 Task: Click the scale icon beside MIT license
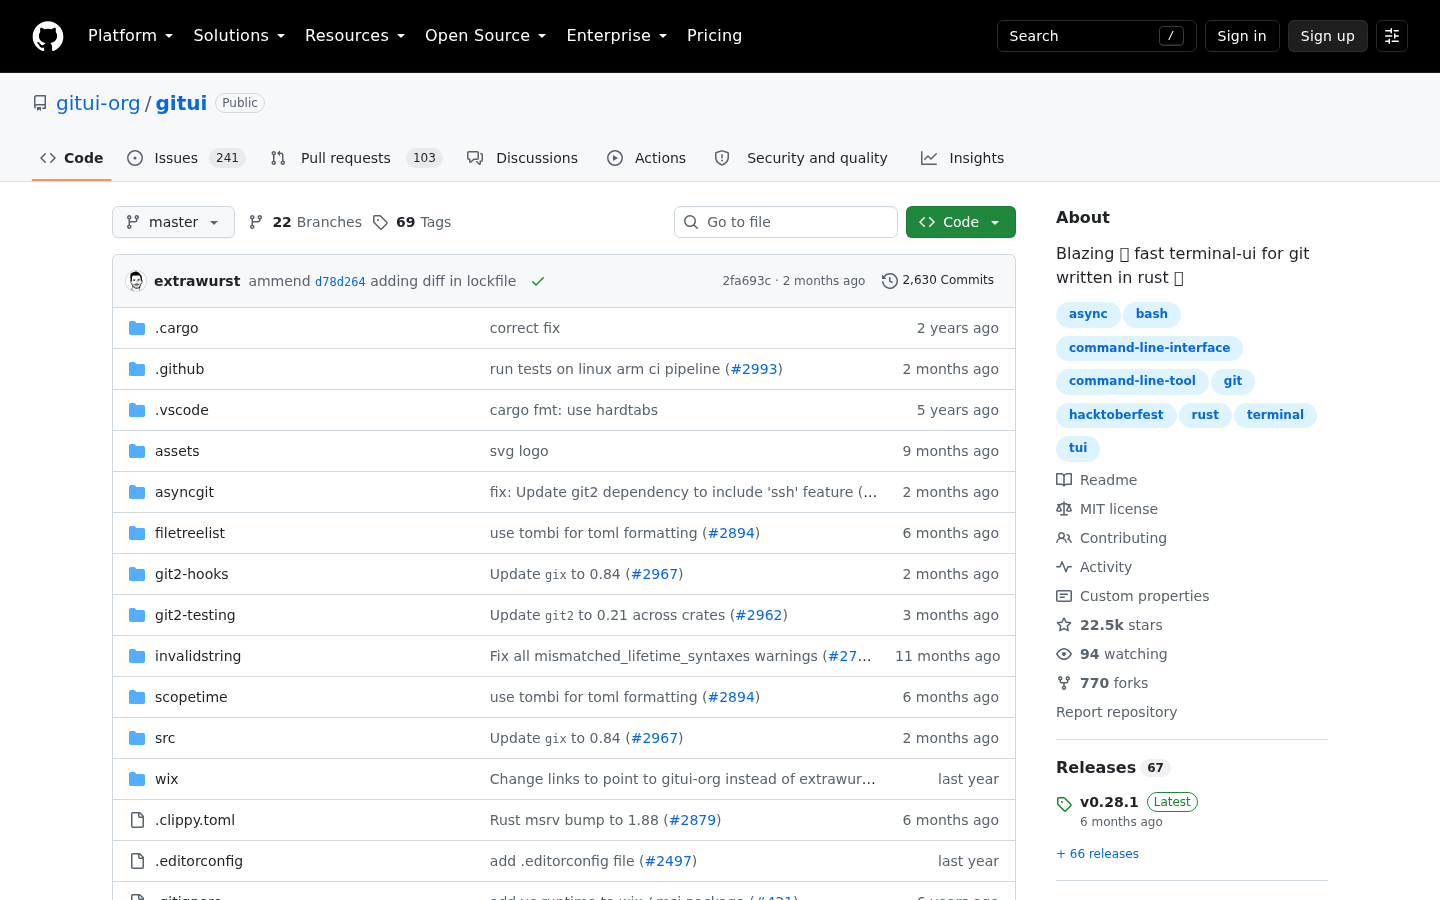[1064, 509]
